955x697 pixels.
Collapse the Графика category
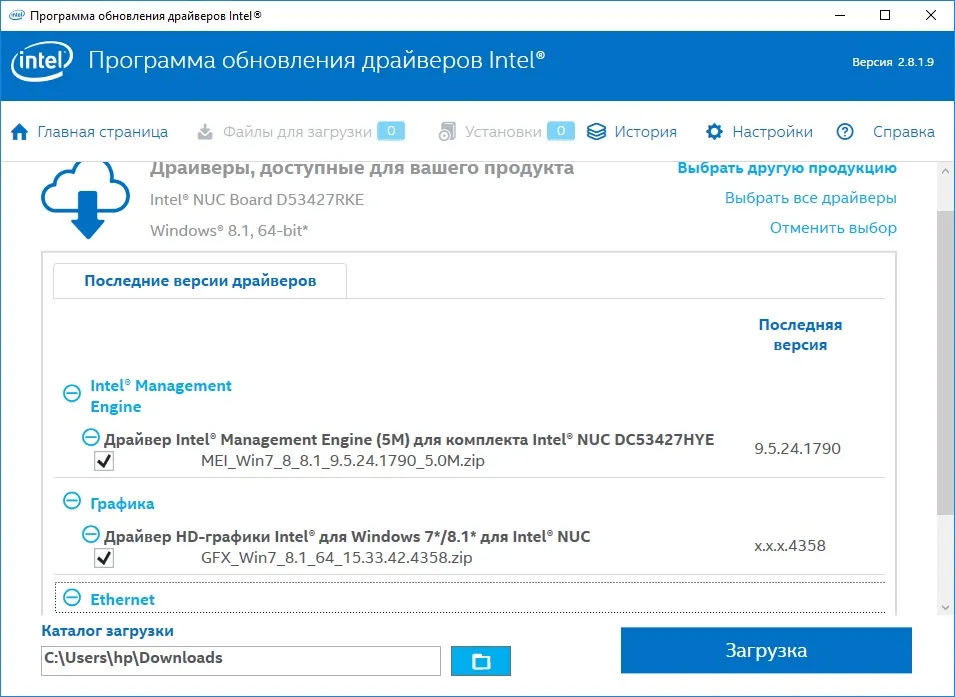(72, 501)
